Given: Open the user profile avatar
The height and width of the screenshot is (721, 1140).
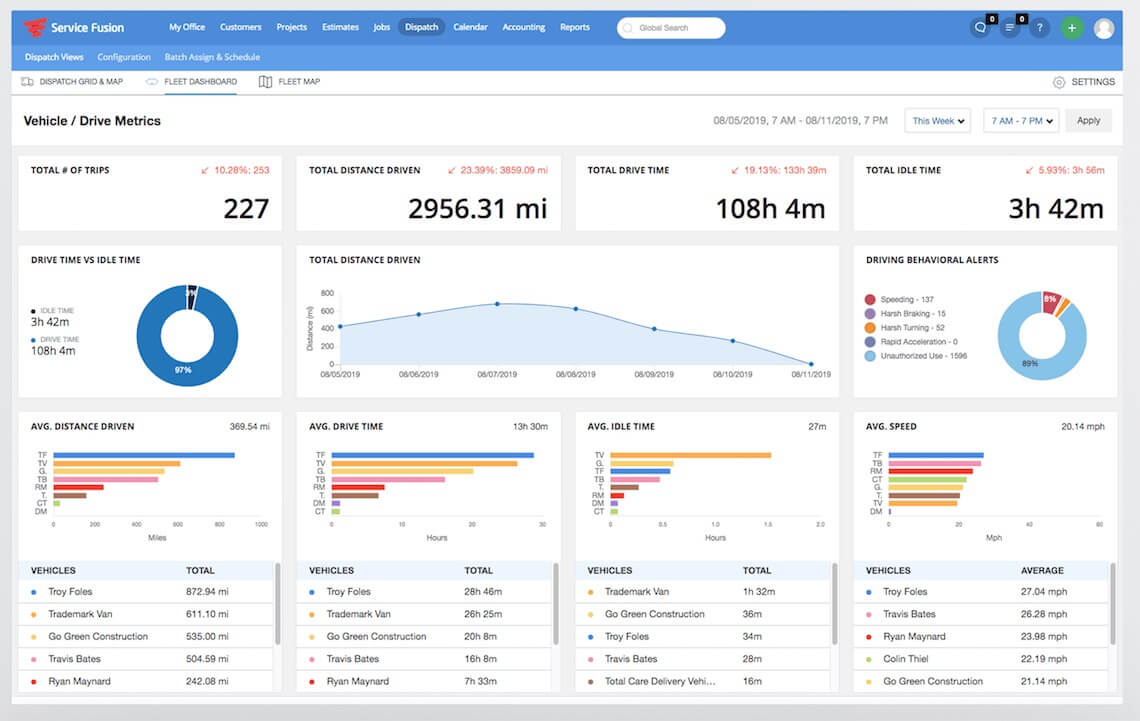Looking at the screenshot, I should click(x=1104, y=28).
